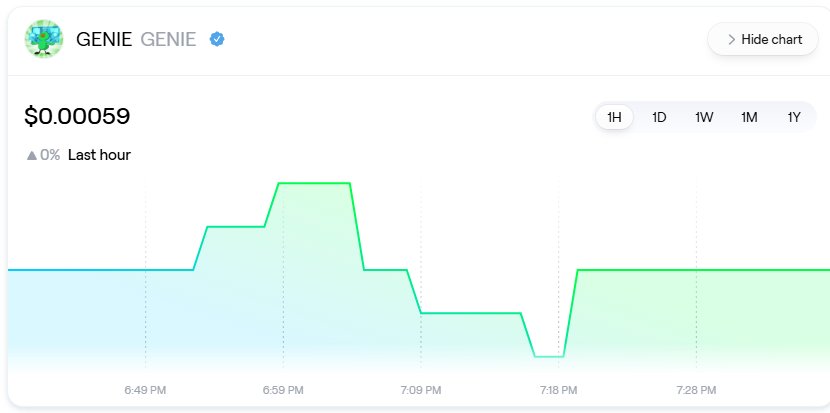Click the 0% Last hour change label
The width and height of the screenshot is (830, 413).
[x=85, y=155]
